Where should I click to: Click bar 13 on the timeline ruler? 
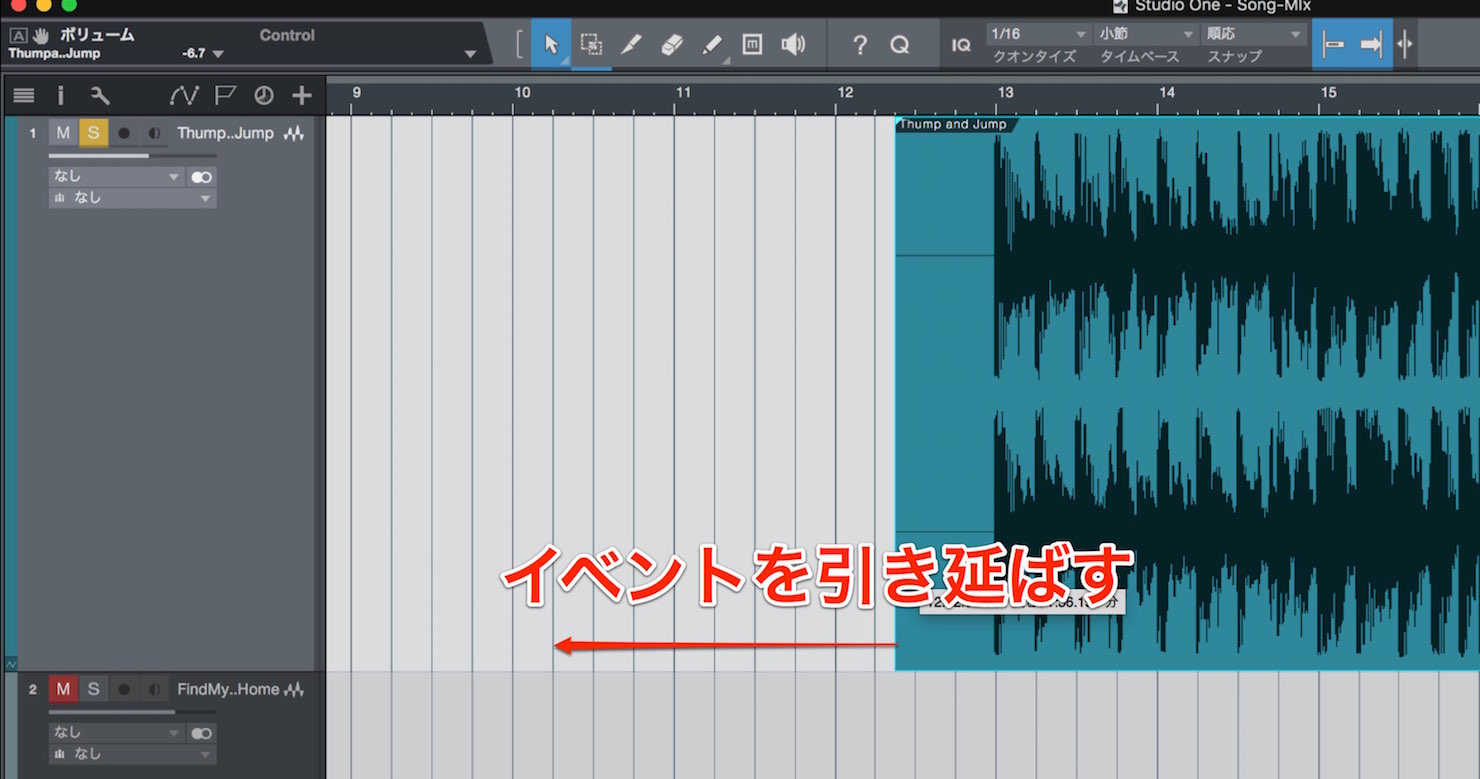1005,93
